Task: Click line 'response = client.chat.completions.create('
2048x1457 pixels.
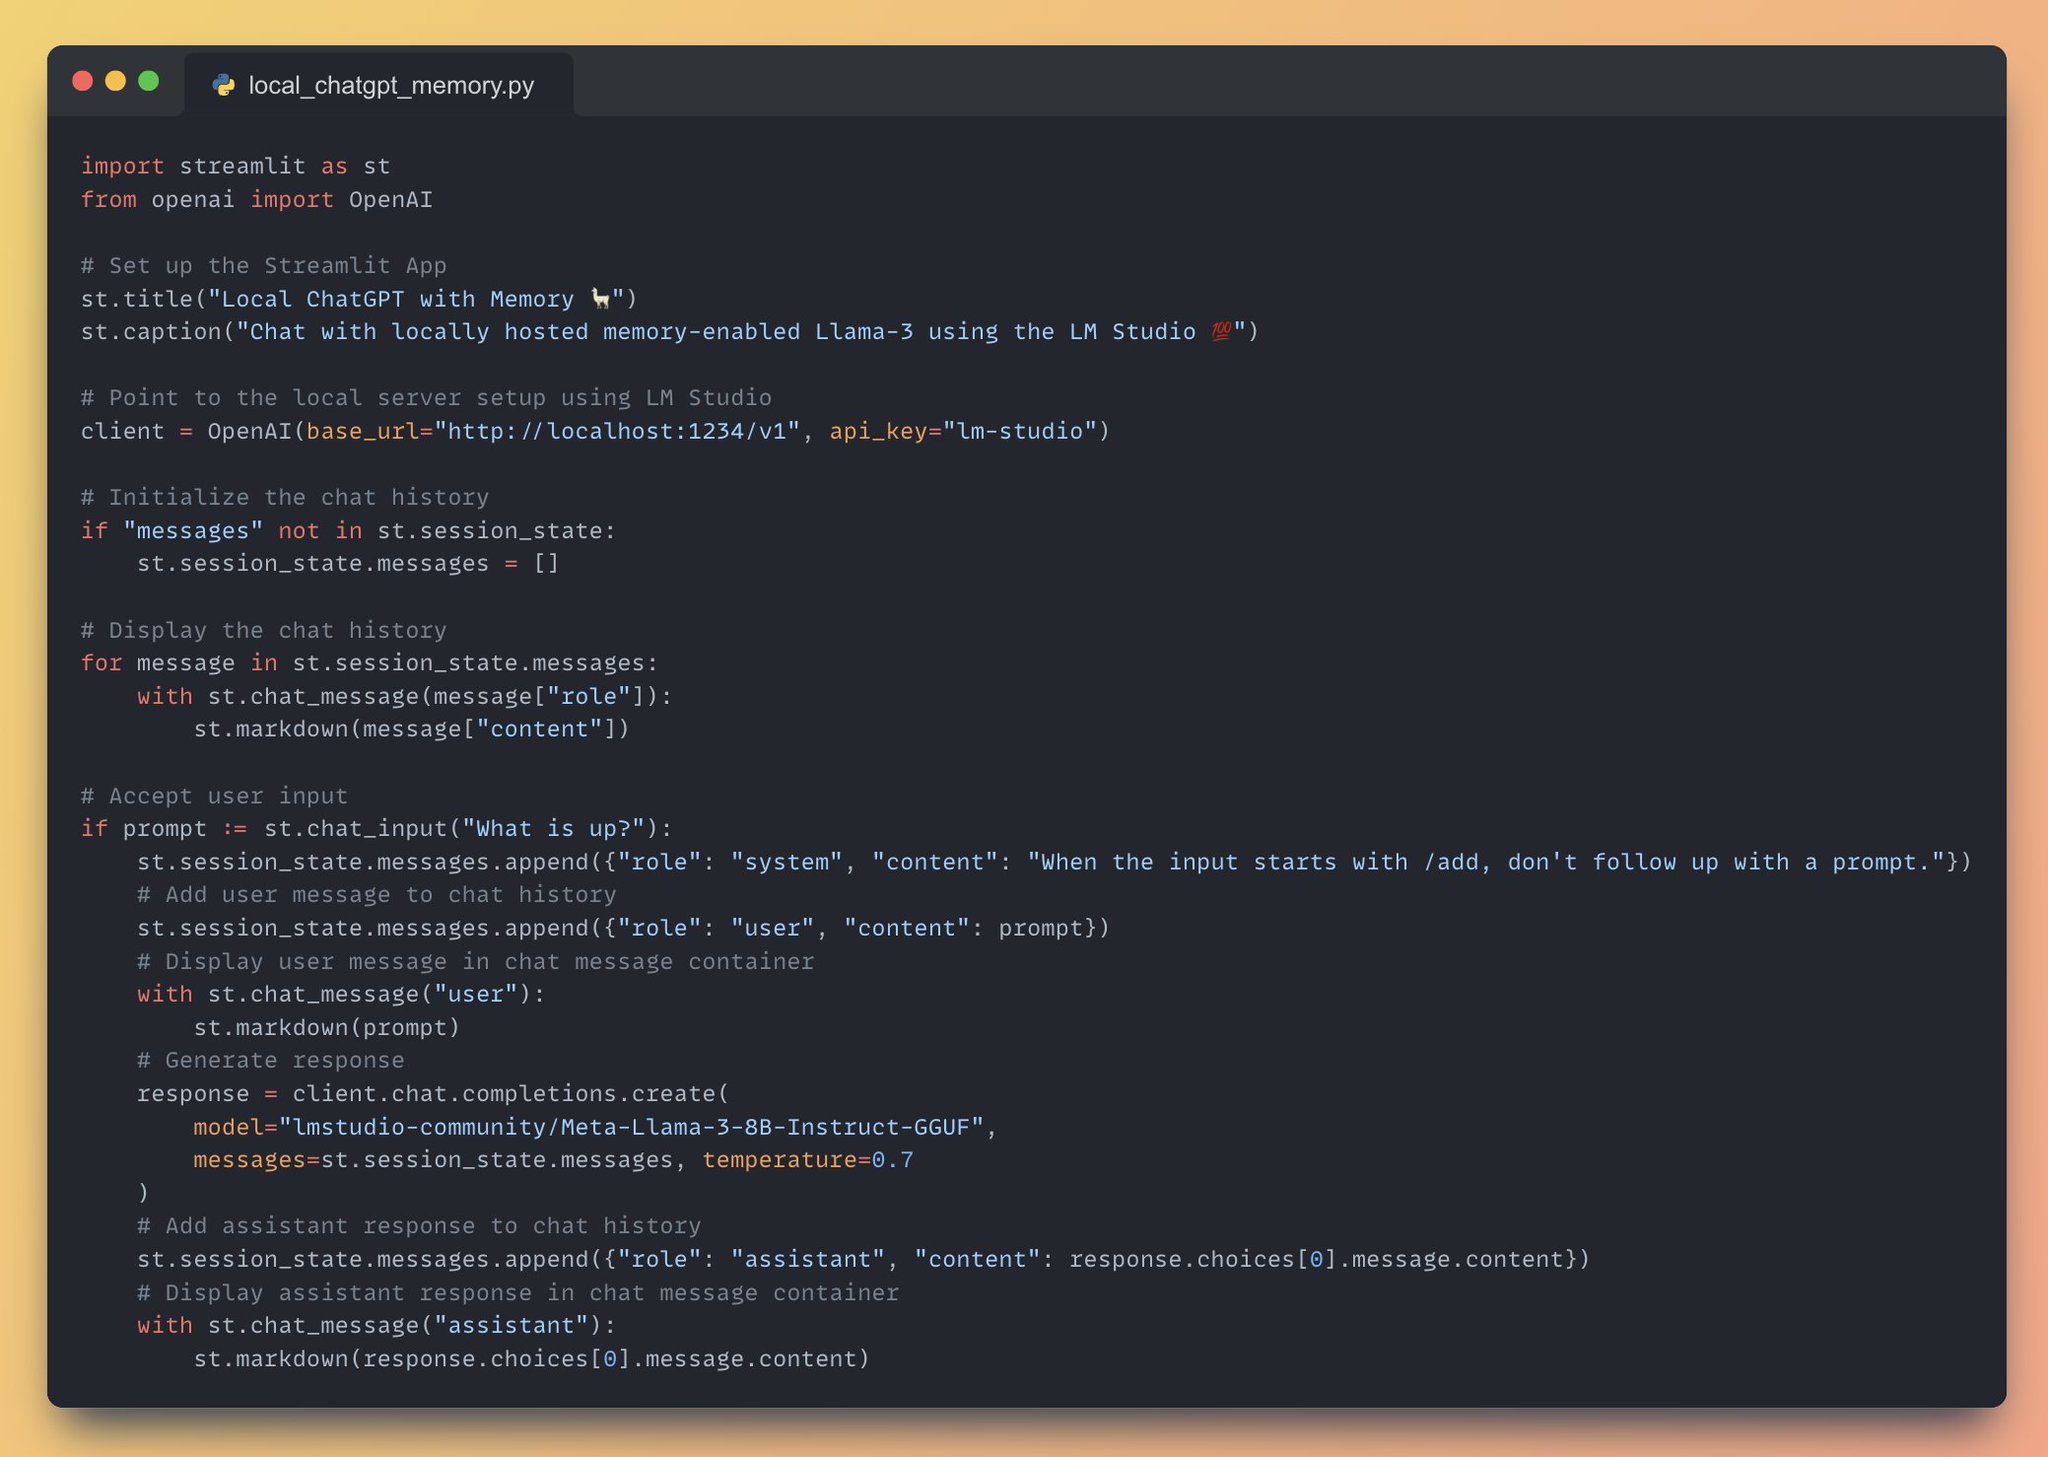Action: coord(433,1094)
